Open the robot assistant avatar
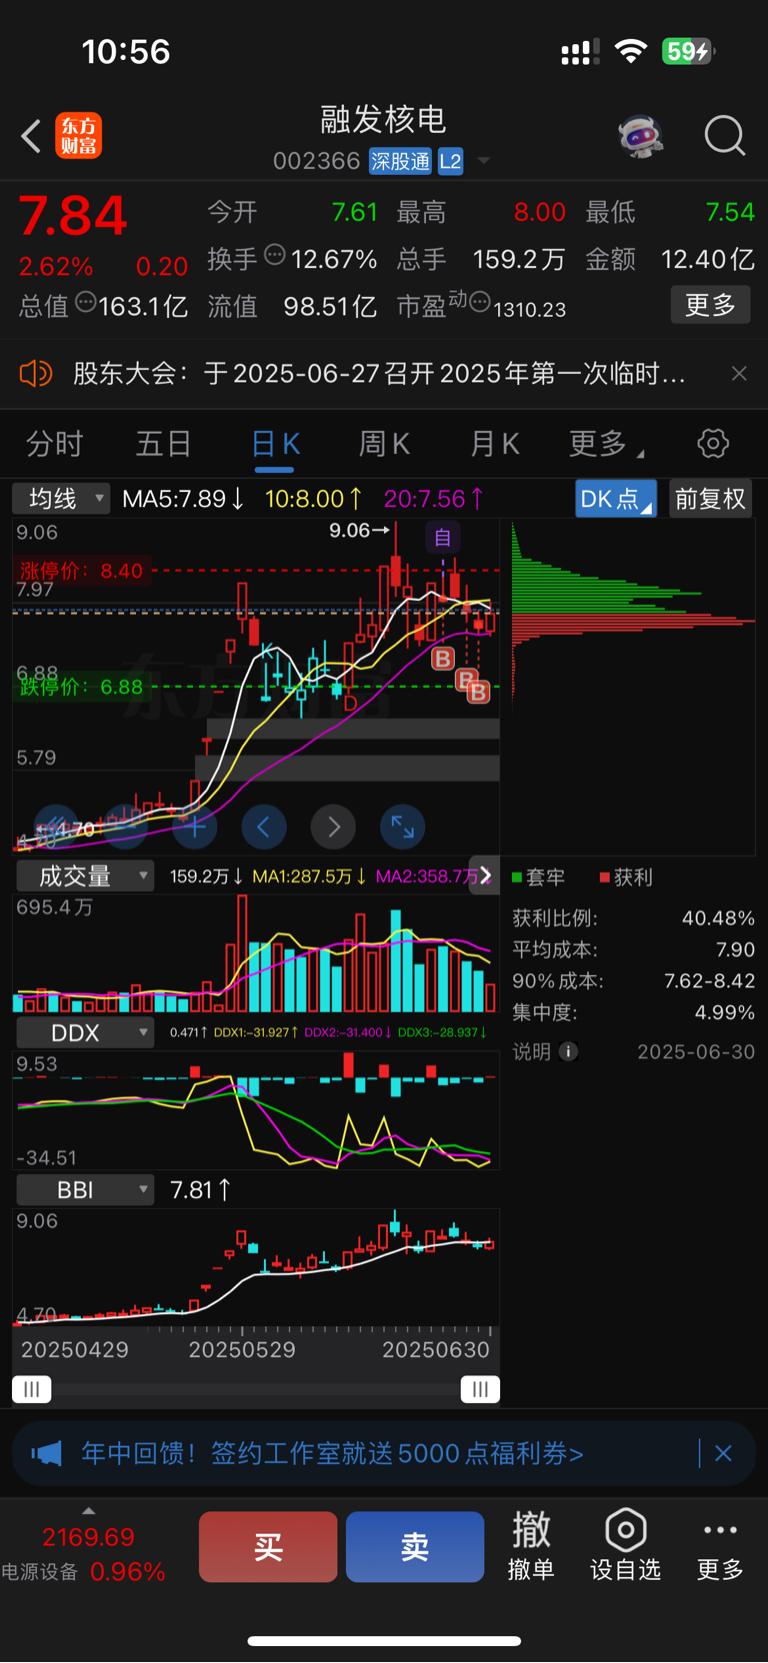 (x=641, y=135)
